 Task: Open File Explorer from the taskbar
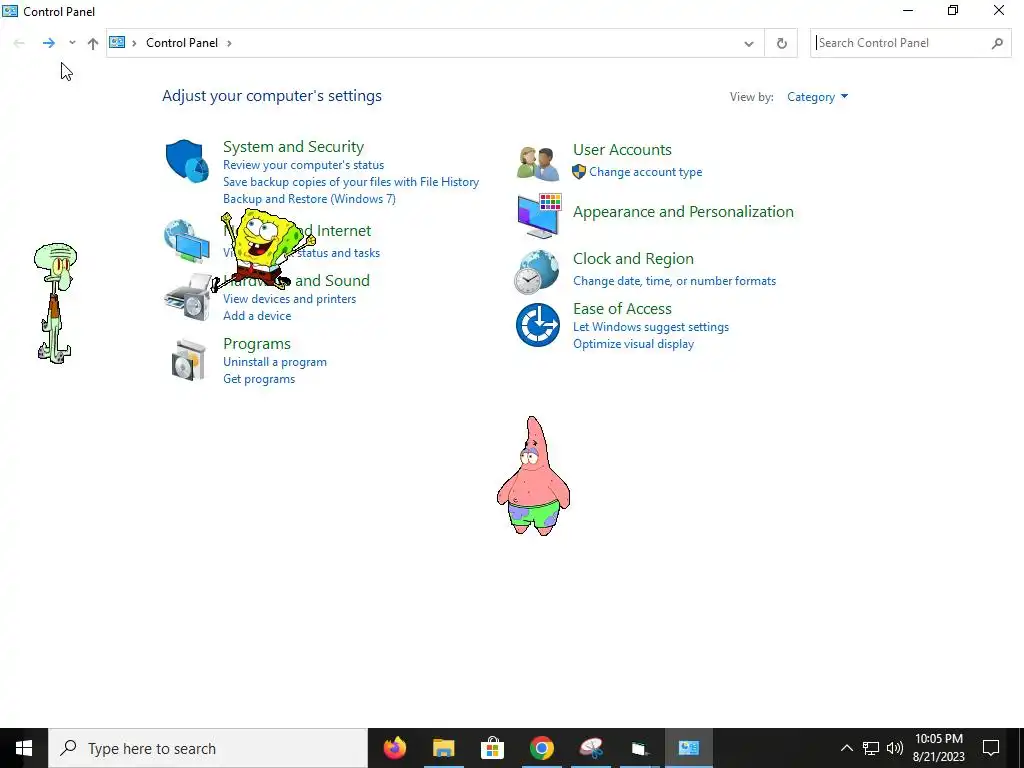coord(443,748)
